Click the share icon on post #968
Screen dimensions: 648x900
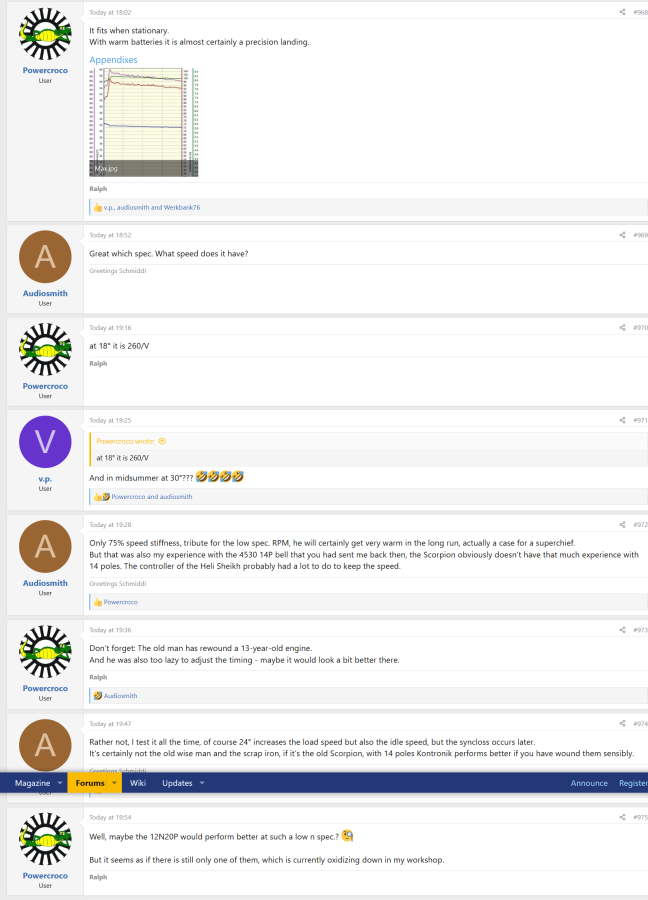623,12
